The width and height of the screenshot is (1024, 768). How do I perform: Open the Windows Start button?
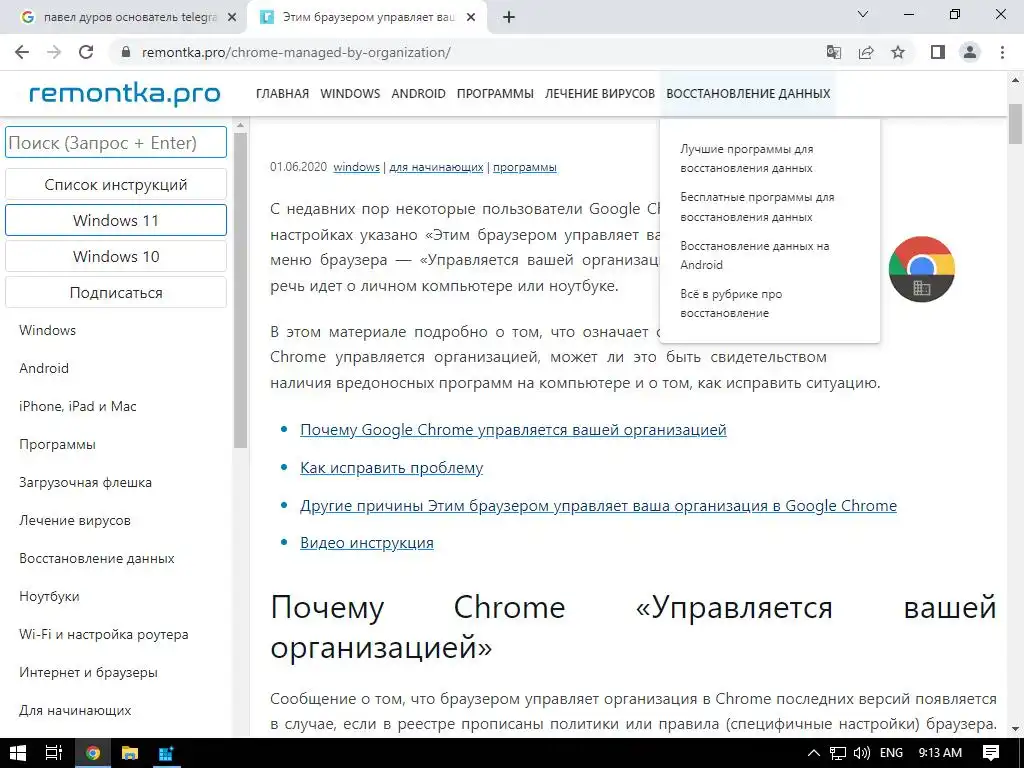click(x=18, y=753)
